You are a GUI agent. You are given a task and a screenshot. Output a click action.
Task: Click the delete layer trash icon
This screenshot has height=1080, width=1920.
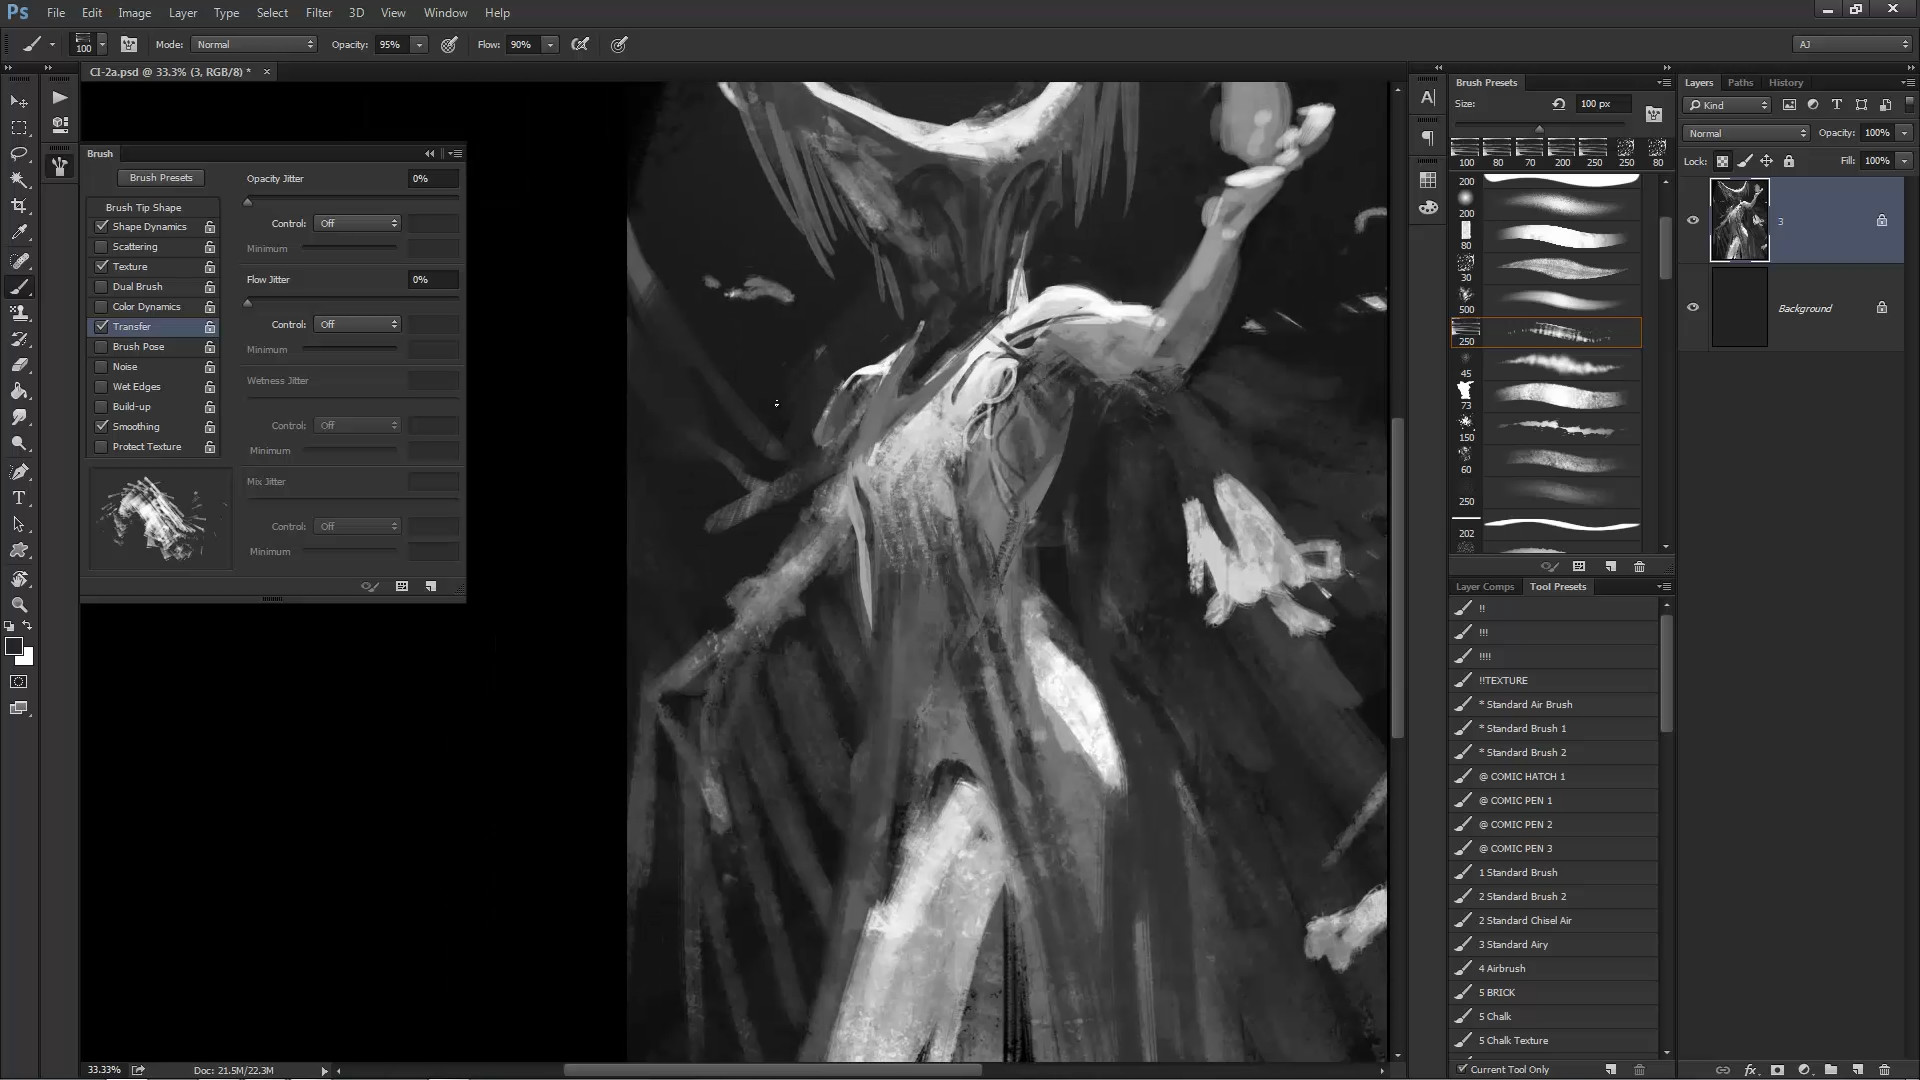coord(1884,1070)
